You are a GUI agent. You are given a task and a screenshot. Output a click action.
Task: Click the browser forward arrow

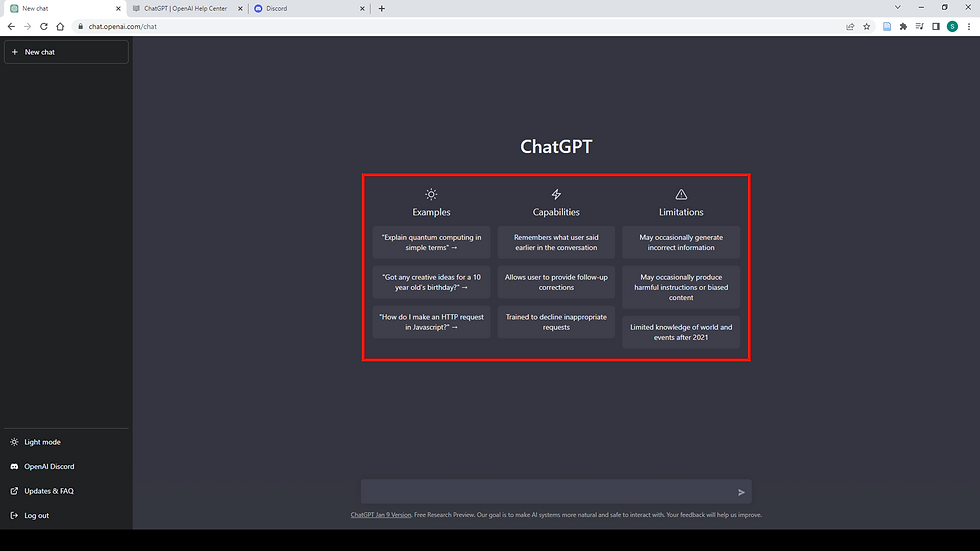pos(28,26)
